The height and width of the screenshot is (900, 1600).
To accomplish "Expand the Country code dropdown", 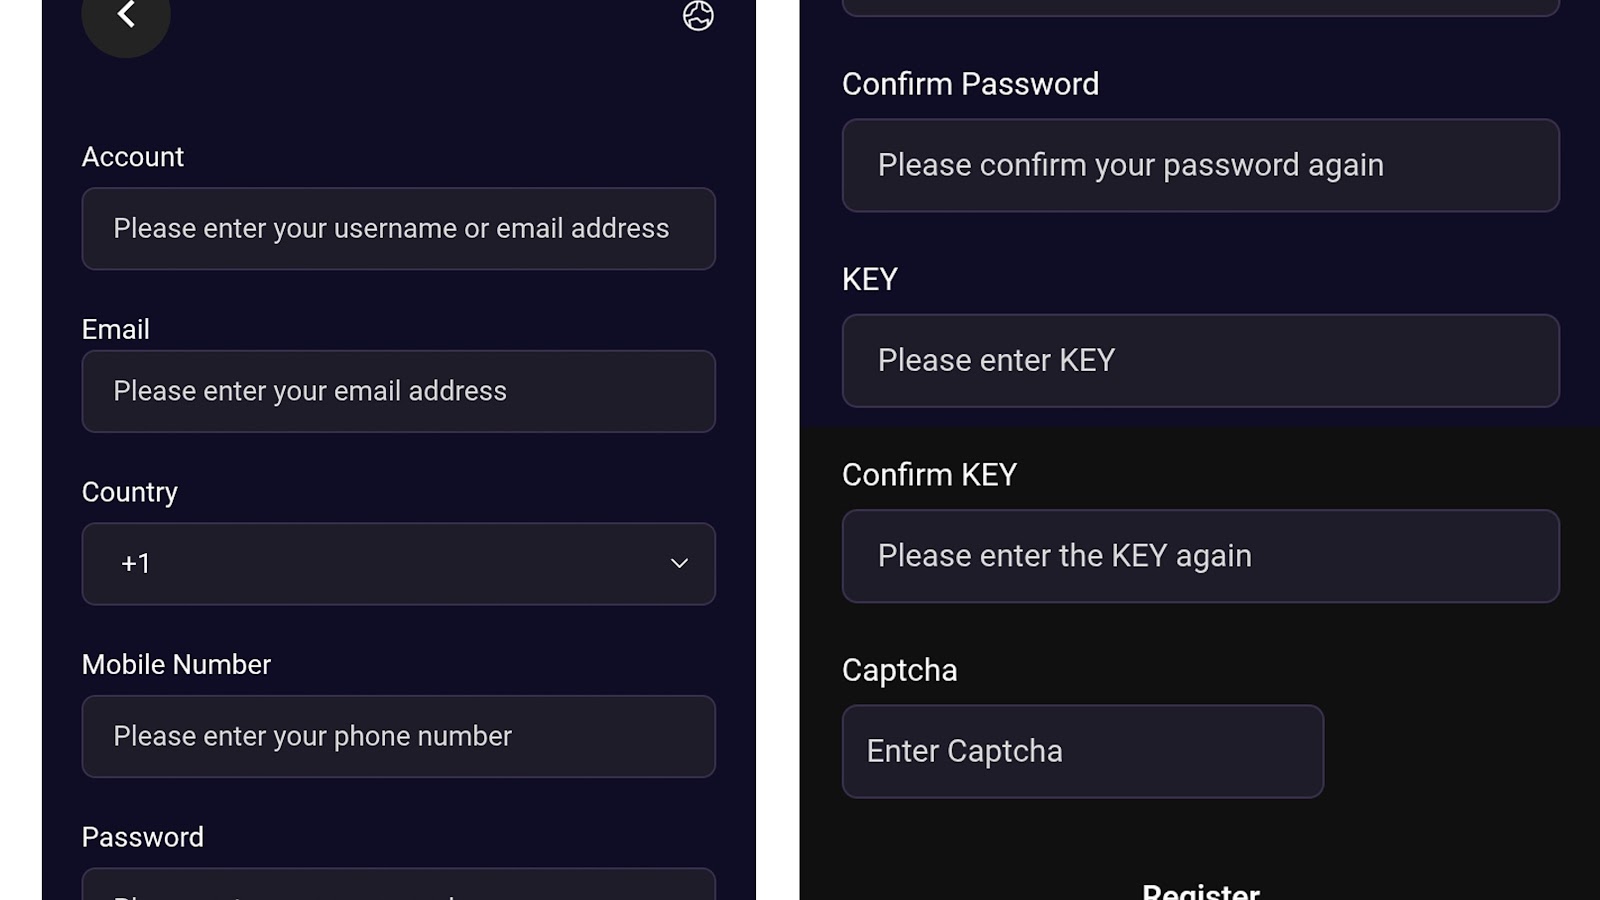I will [398, 564].
